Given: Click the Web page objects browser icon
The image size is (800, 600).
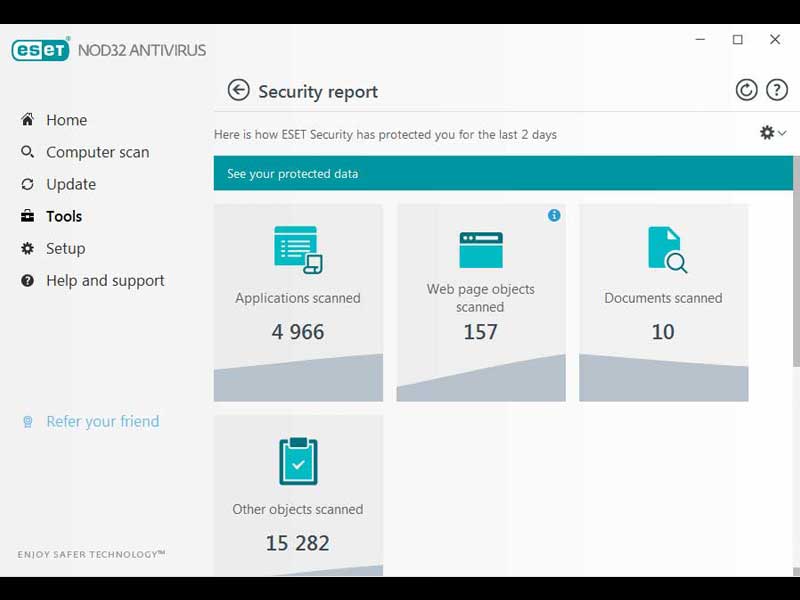Looking at the screenshot, I should coord(481,249).
